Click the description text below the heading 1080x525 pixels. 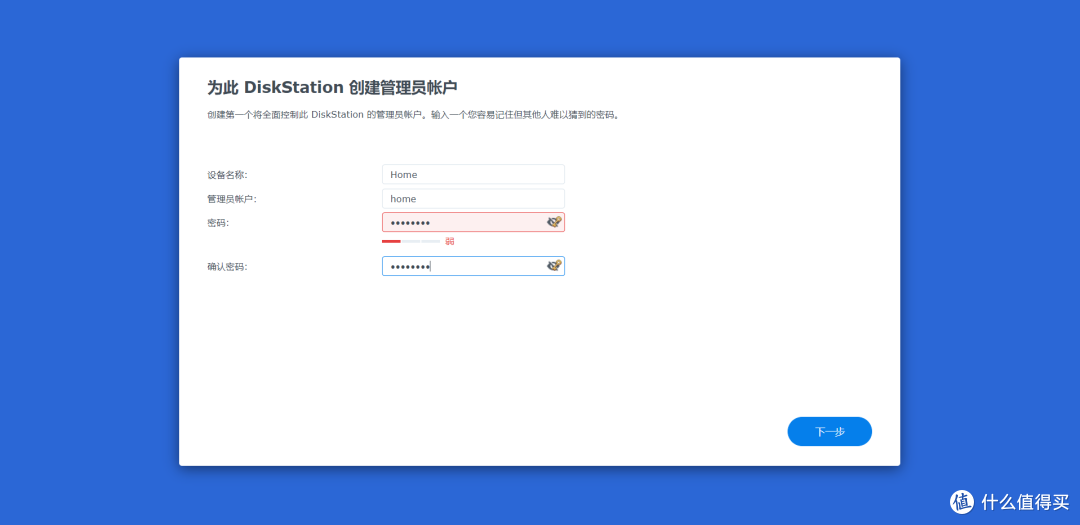[413, 115]
